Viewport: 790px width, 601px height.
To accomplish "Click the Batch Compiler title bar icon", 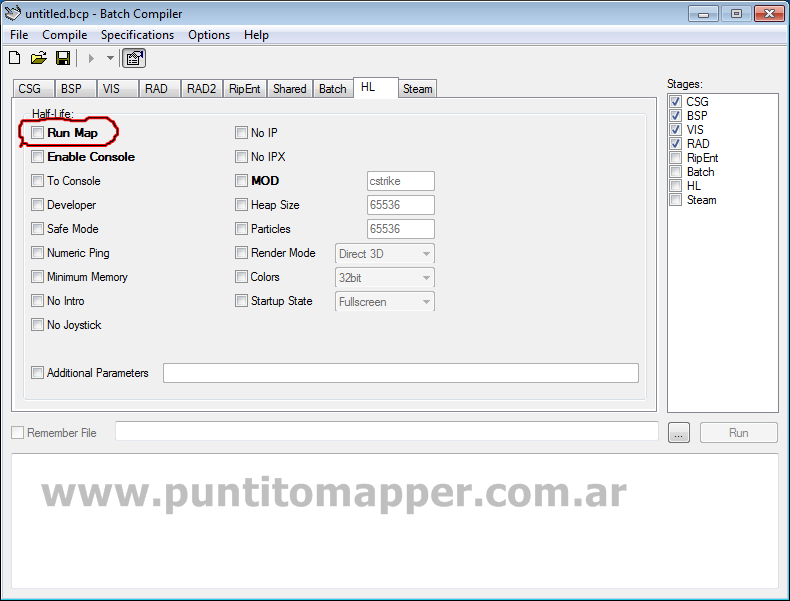I will [x=13, y=13].
